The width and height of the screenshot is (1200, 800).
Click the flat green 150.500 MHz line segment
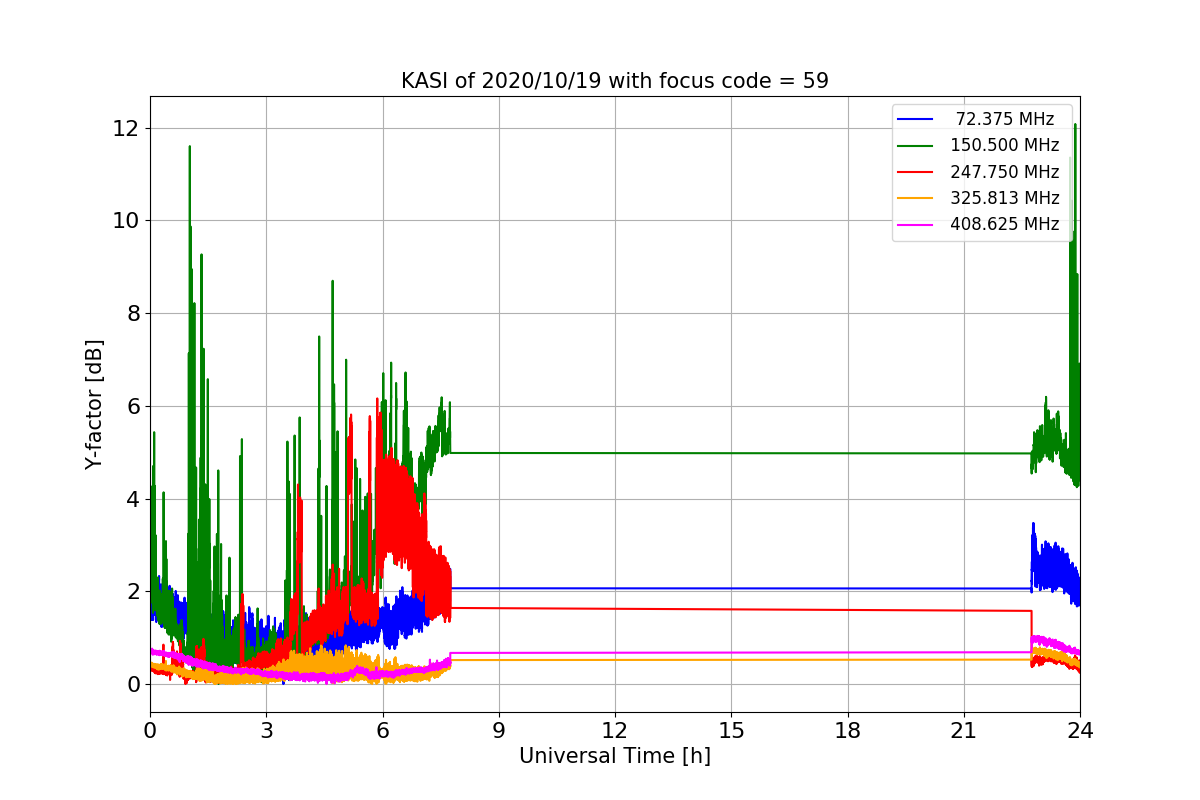coord(740,453)
